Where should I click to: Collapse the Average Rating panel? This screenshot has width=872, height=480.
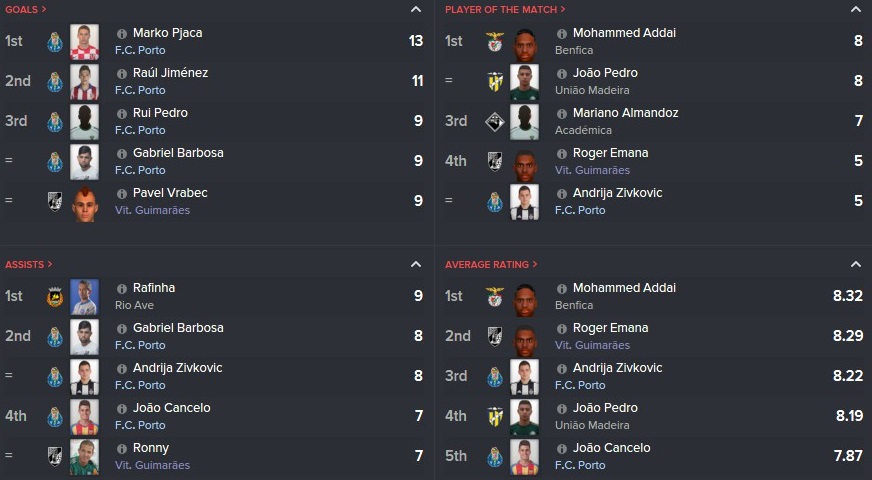855,264
